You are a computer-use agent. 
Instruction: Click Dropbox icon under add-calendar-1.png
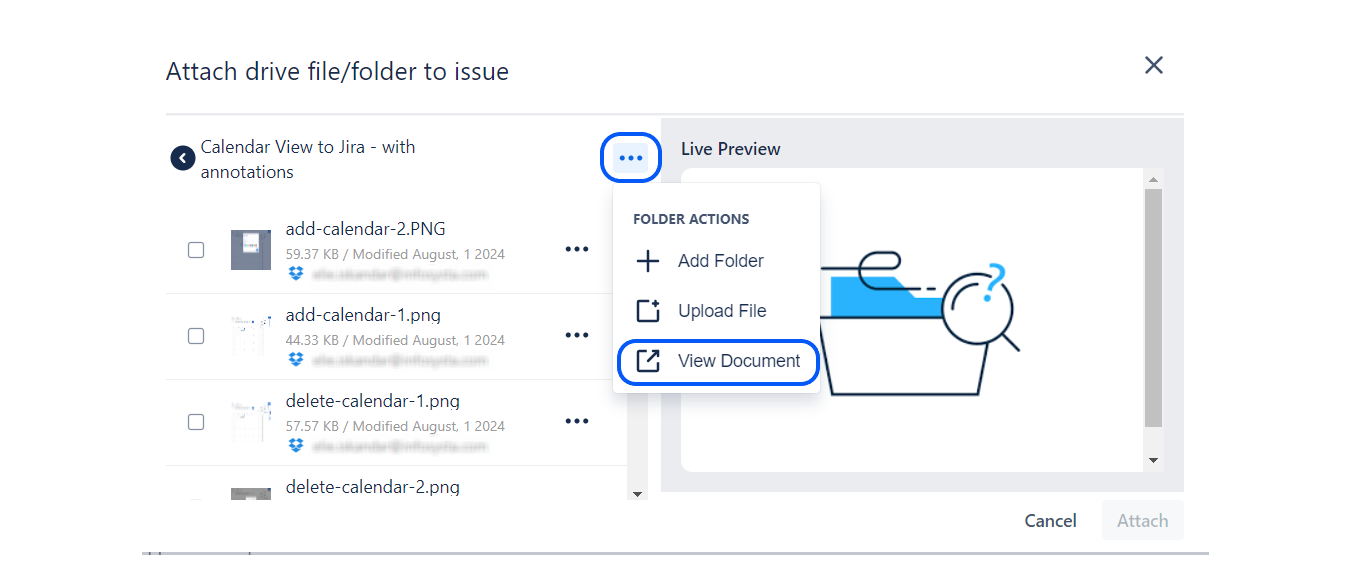click(296, 359)
